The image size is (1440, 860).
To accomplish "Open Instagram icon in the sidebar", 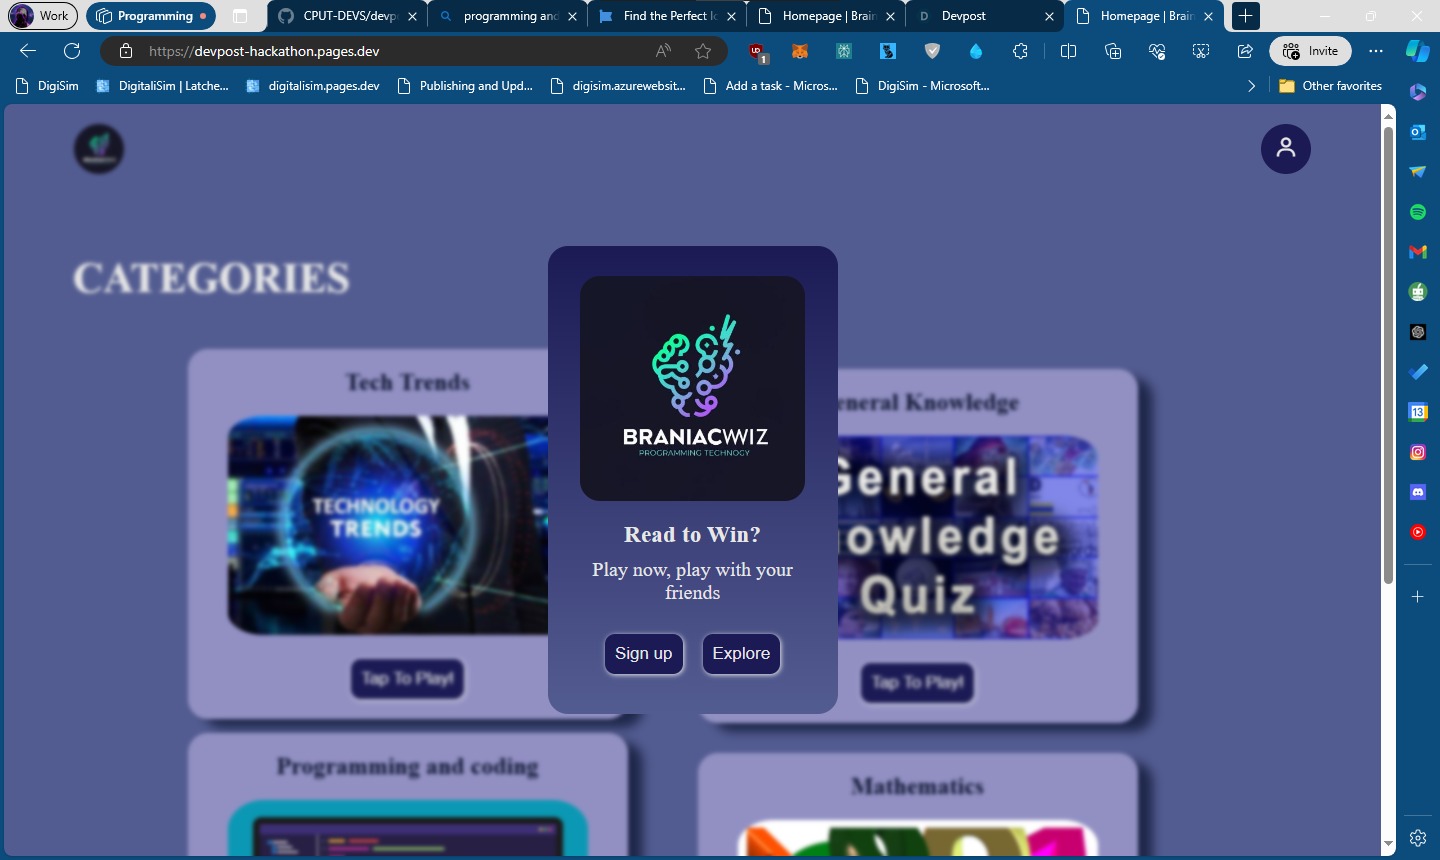I will tap(1417, 452).
